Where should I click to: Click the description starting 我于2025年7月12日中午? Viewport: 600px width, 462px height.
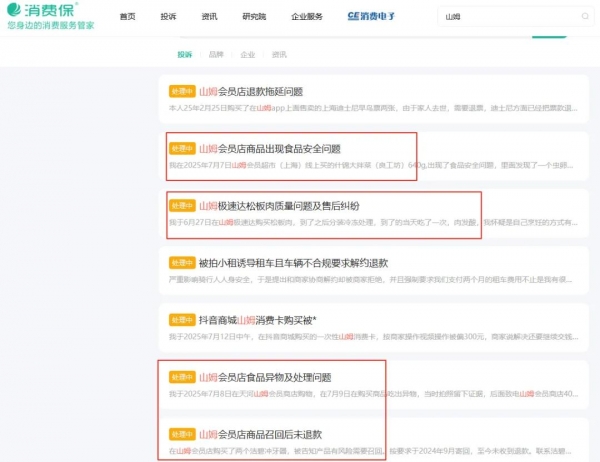[373, 337]
